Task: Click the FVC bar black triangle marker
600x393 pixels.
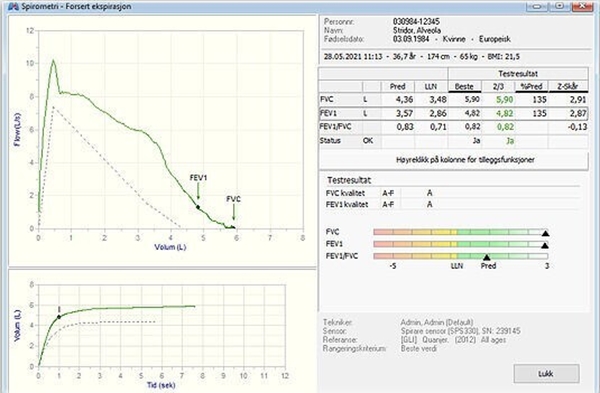Action: pos(545,233)
